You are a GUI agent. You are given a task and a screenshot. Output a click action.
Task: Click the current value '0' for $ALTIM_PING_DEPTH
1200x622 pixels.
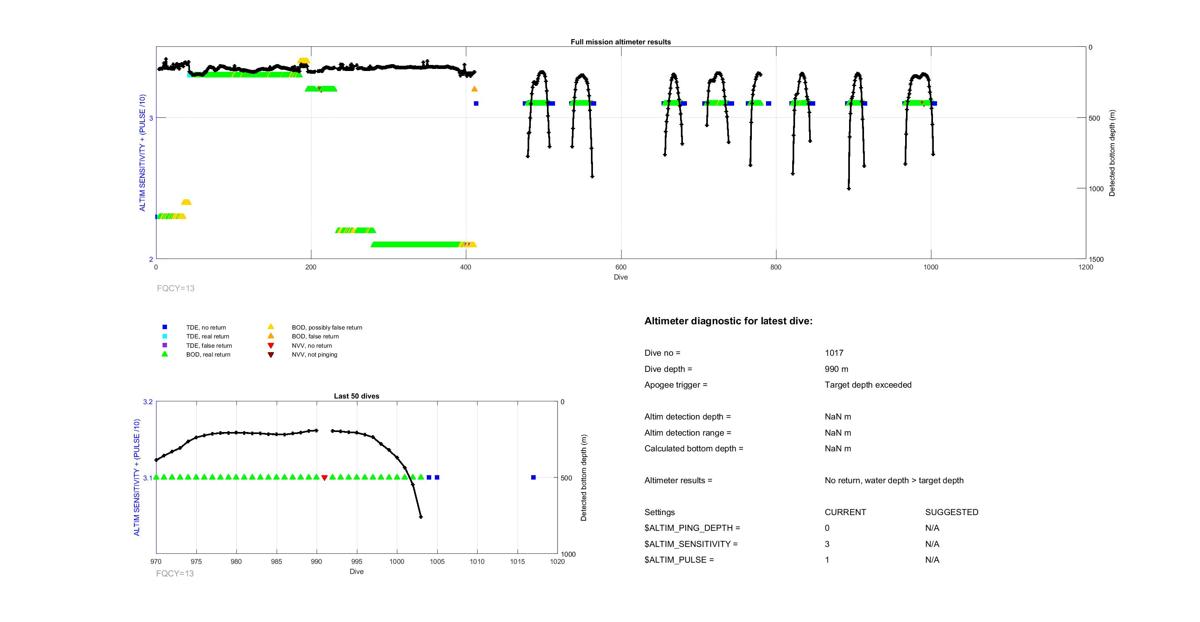(x=828, y=528)
